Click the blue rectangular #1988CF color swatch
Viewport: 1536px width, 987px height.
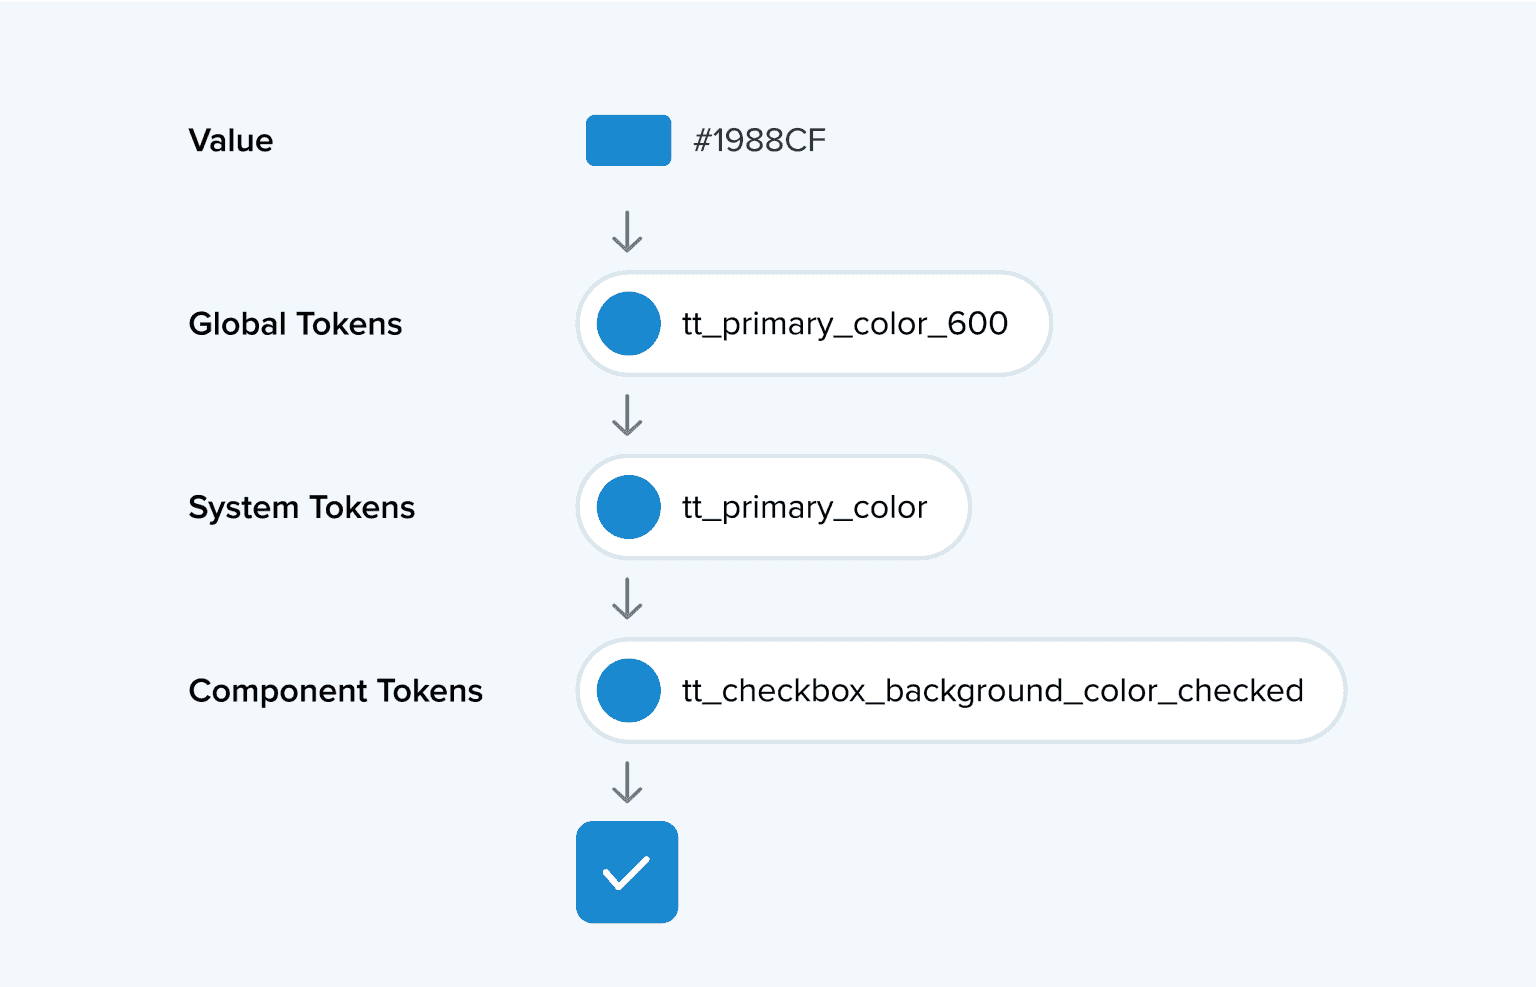click(628, 140)
